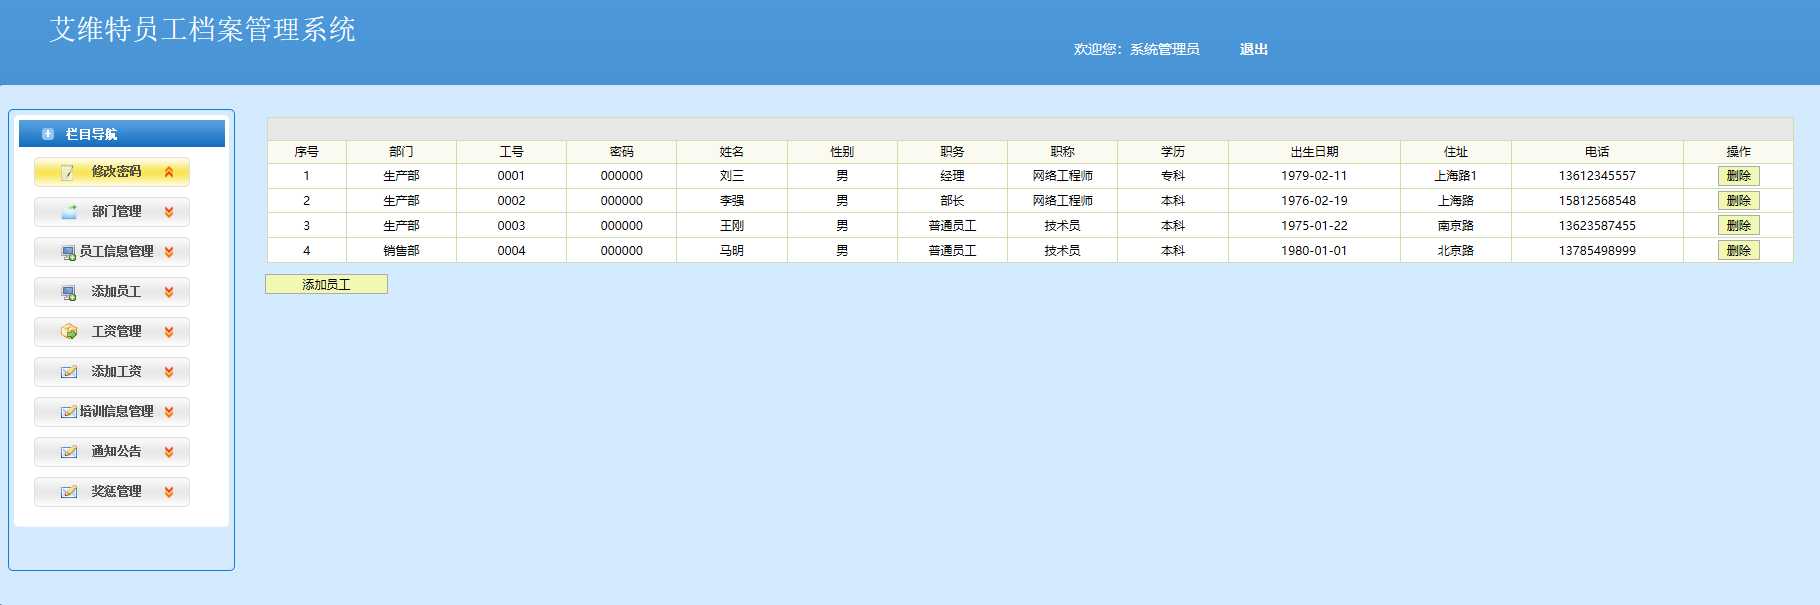Screen dimensions: 1820x605
Task: Click the 退出 logout link
Action: [1253, 49]
